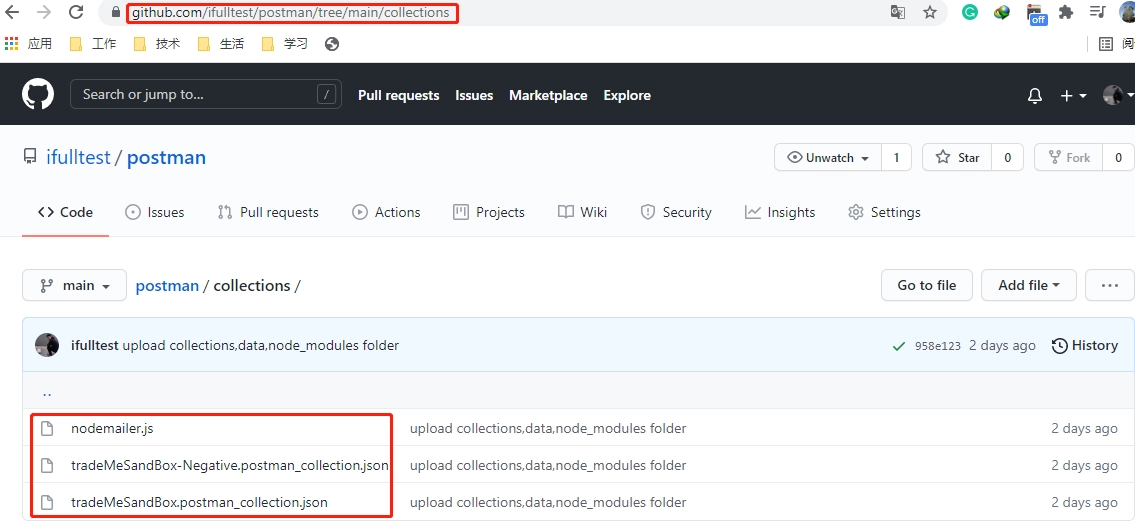Open Explore in top navigation
The image size is (1135, 528).
[627, 96]
